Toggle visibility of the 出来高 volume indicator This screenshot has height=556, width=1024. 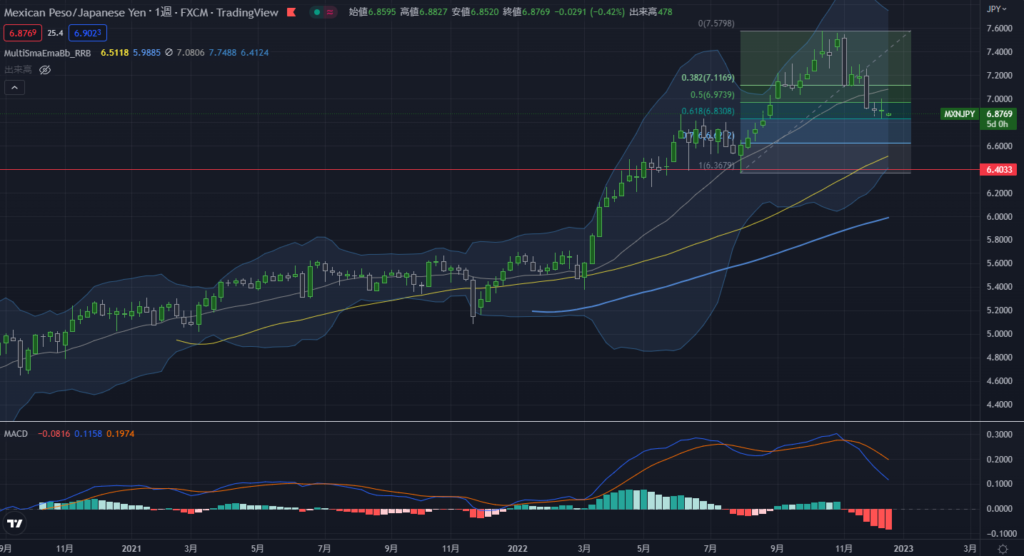pos(44,70)
